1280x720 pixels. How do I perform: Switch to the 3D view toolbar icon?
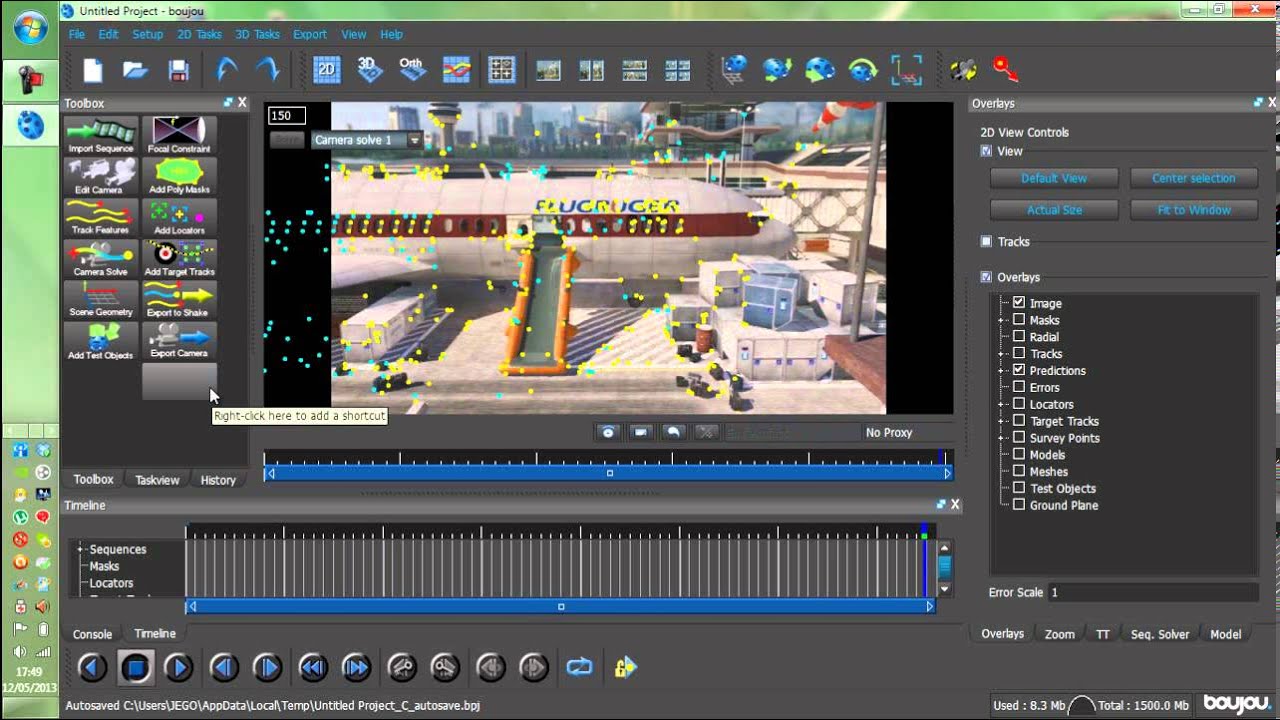(x=370, y=69)
